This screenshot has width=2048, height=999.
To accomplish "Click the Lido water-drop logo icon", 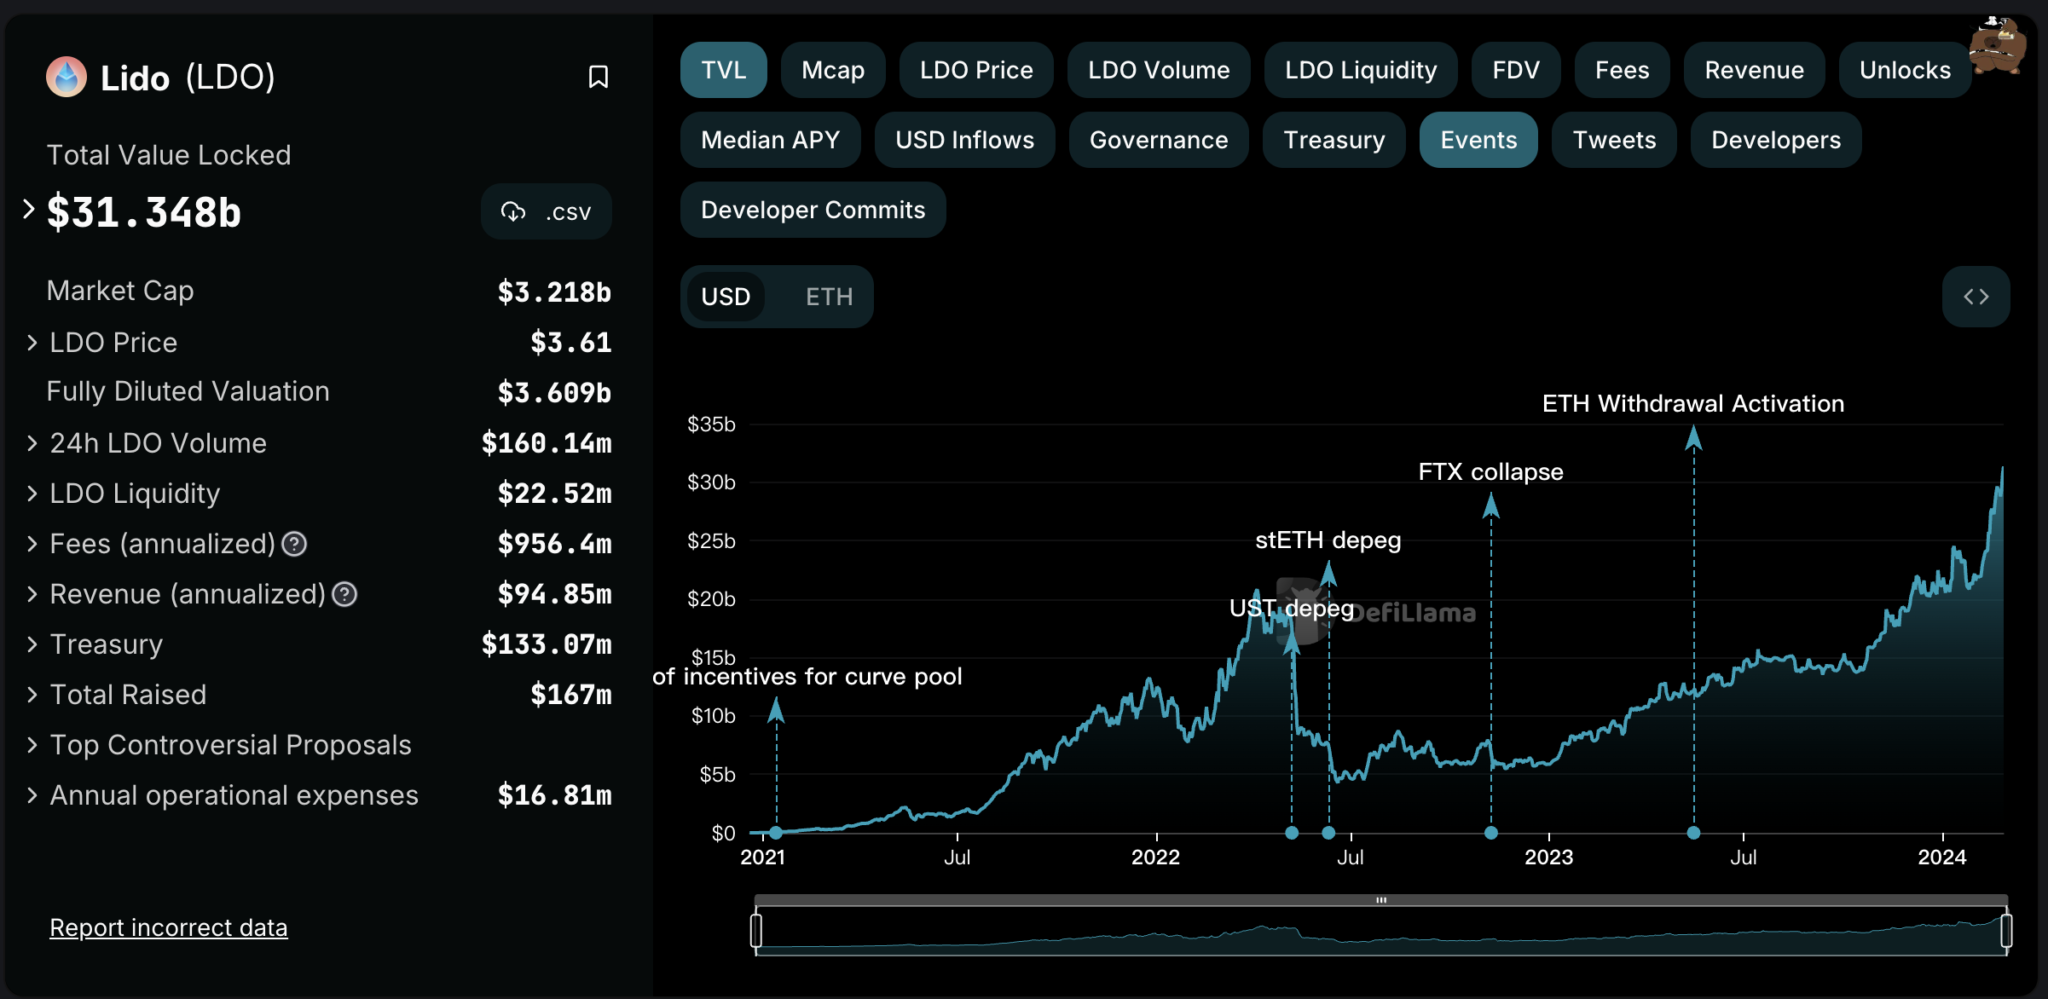I will [x=67, y=77].
